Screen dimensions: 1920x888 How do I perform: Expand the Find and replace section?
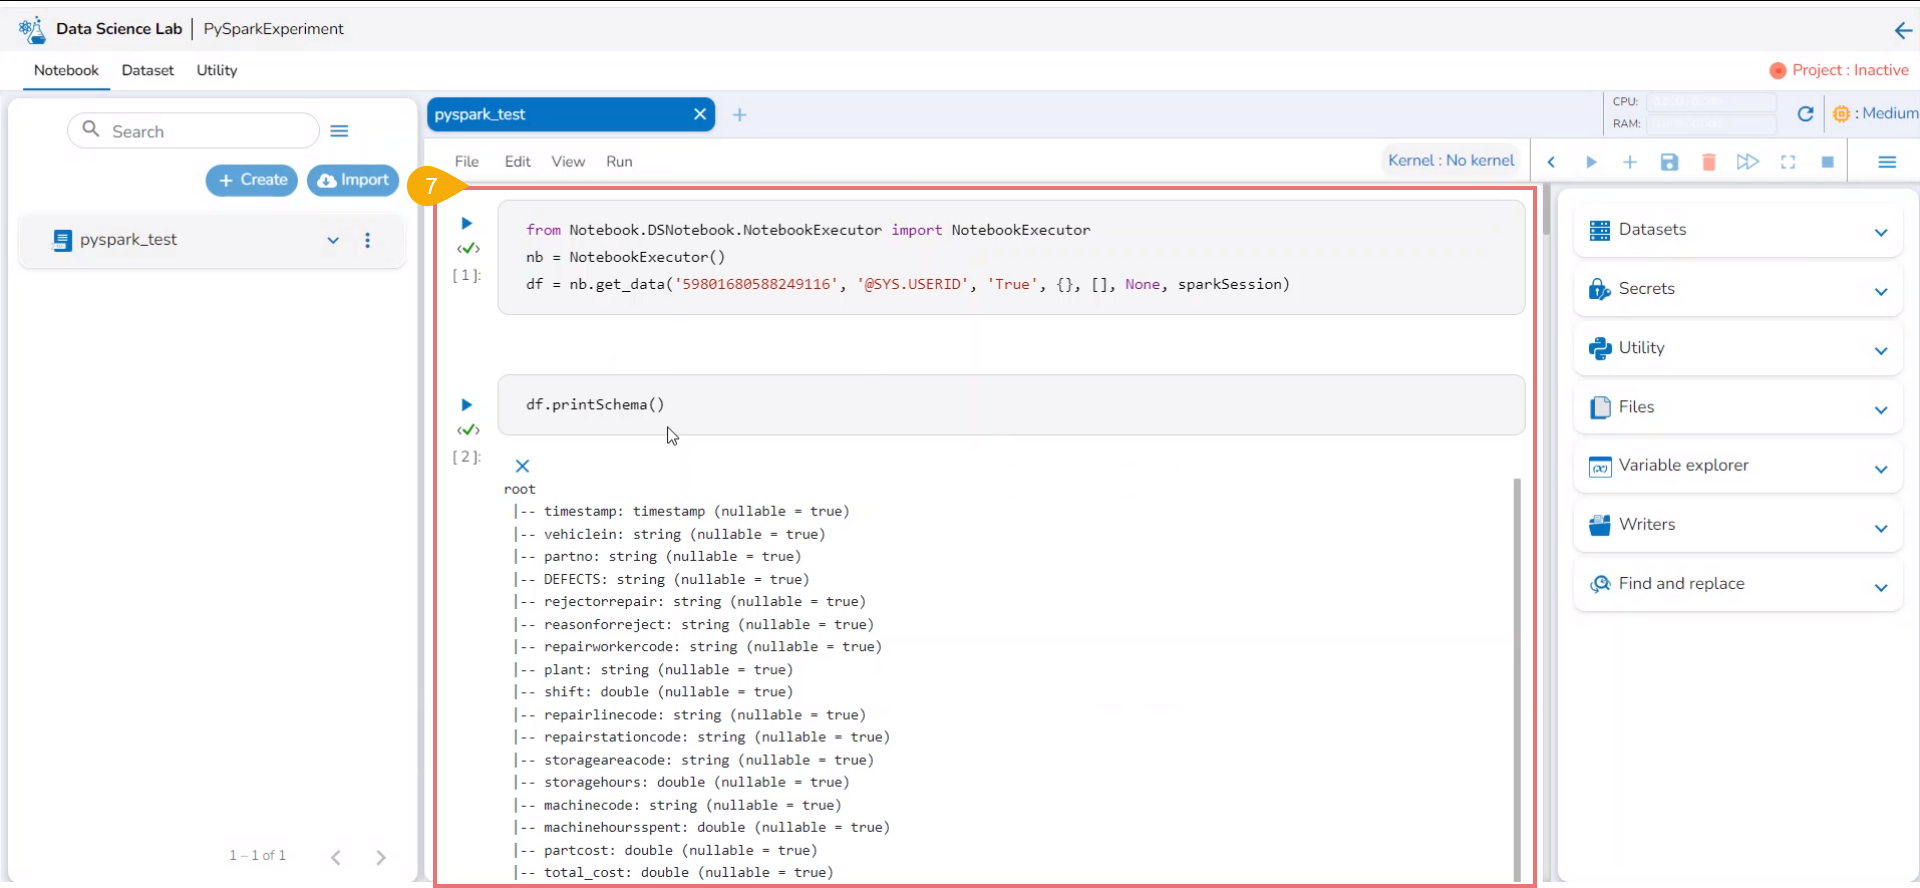click(1880, 587)
